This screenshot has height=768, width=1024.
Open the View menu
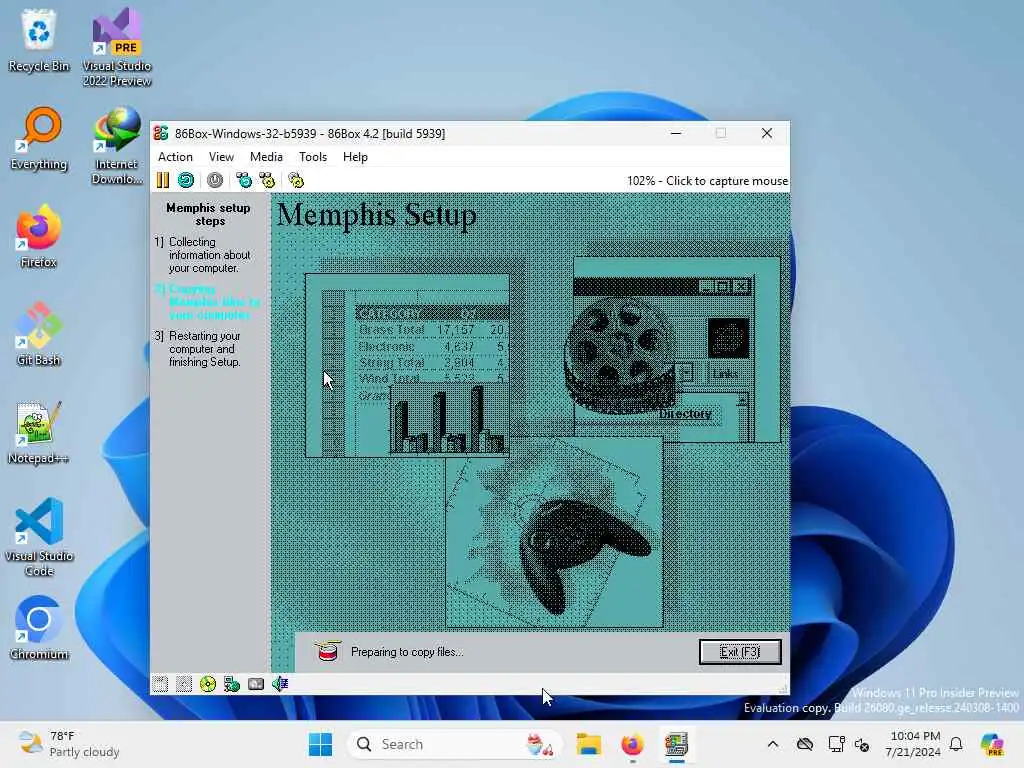tap(221, 157)
